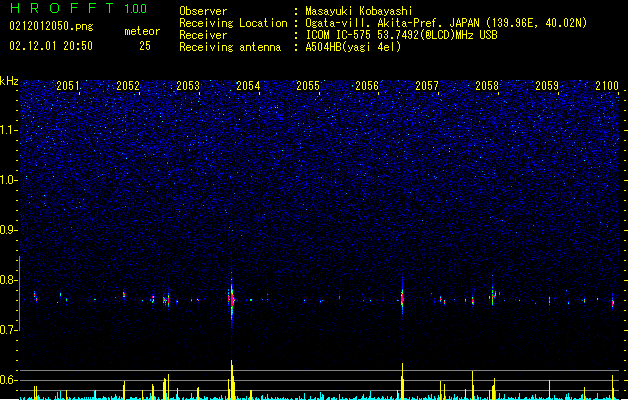This screenshot has height=400, width=629.
Task: Click the Observer label
Action: pyautogui.click(x=203, y=11)
